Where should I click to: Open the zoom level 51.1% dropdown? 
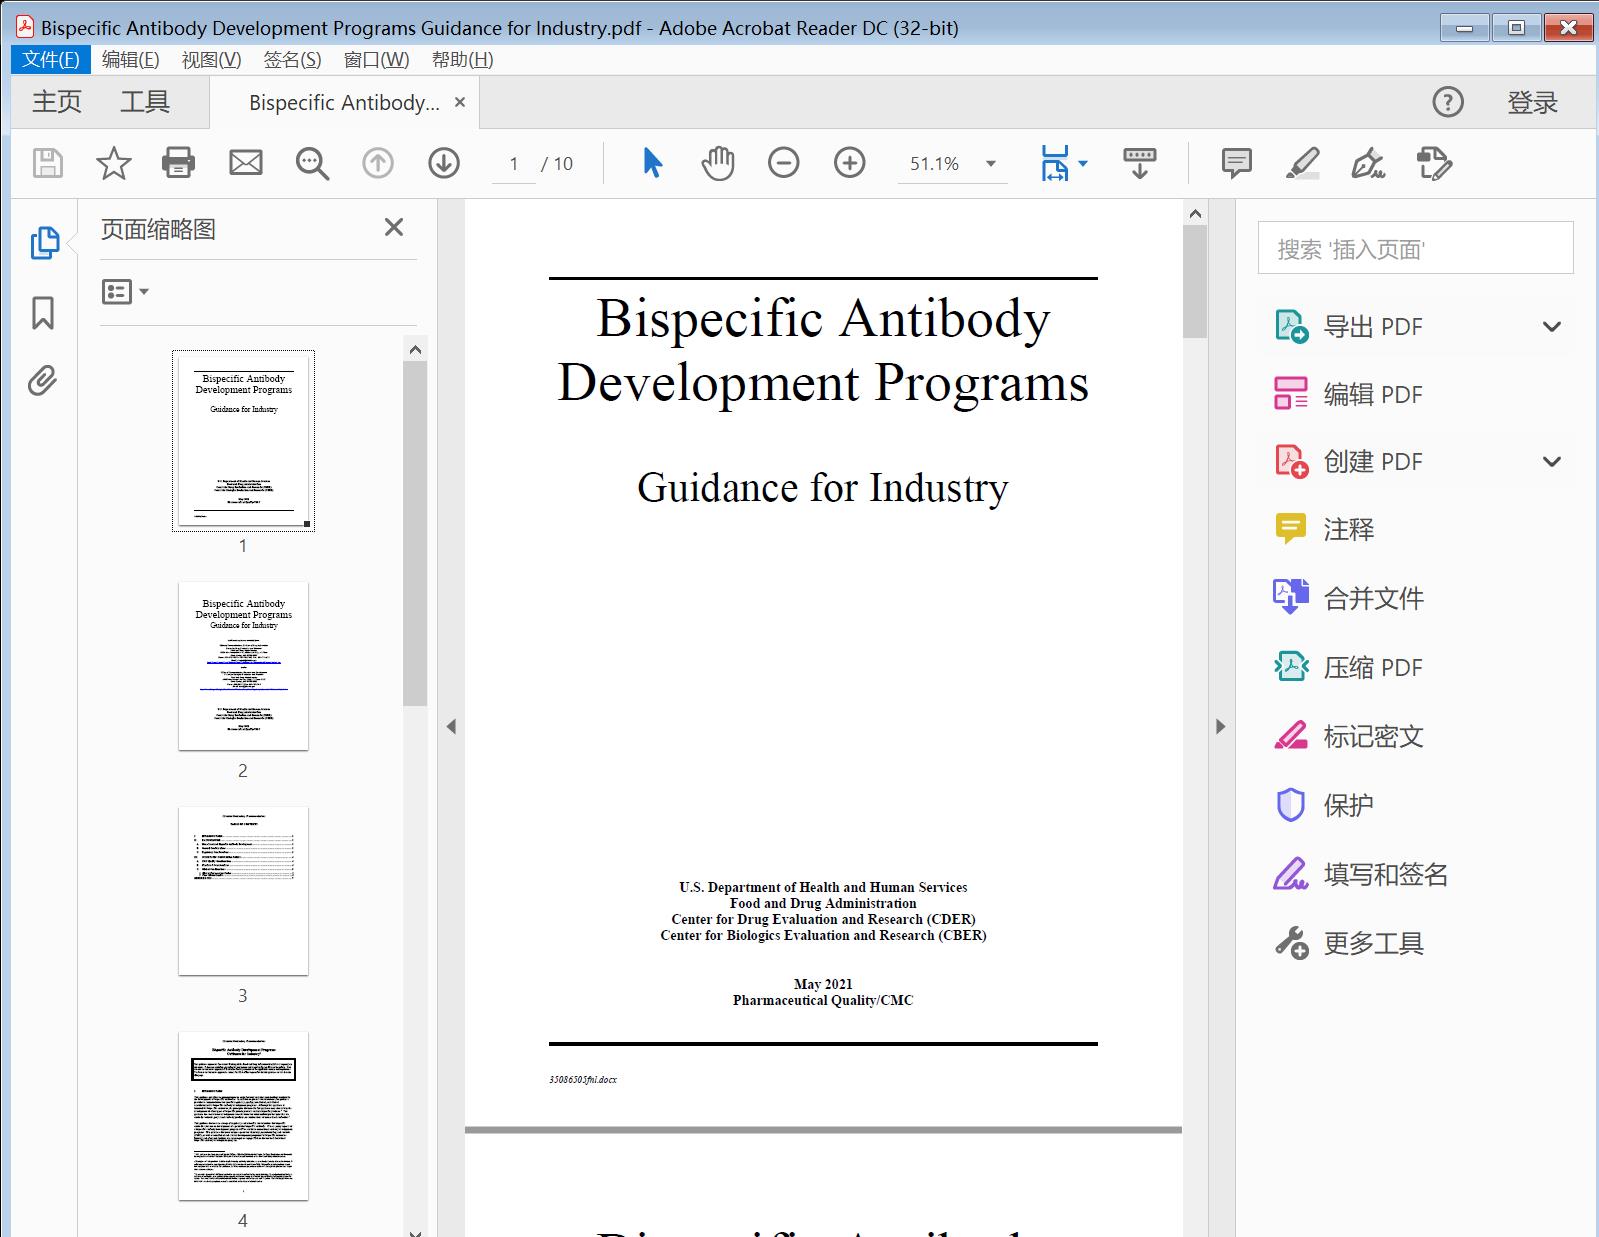pyautogui.click(x=991, y=164)
